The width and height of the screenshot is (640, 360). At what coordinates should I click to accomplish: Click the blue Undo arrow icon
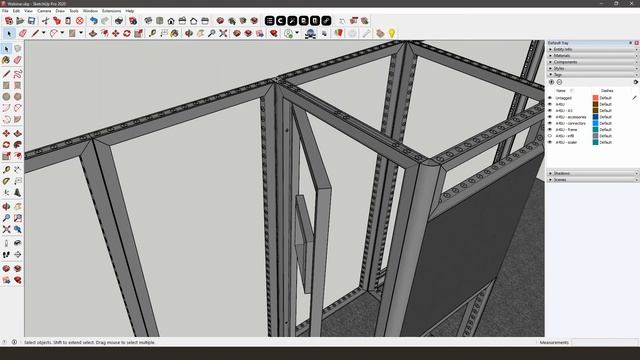93,20
